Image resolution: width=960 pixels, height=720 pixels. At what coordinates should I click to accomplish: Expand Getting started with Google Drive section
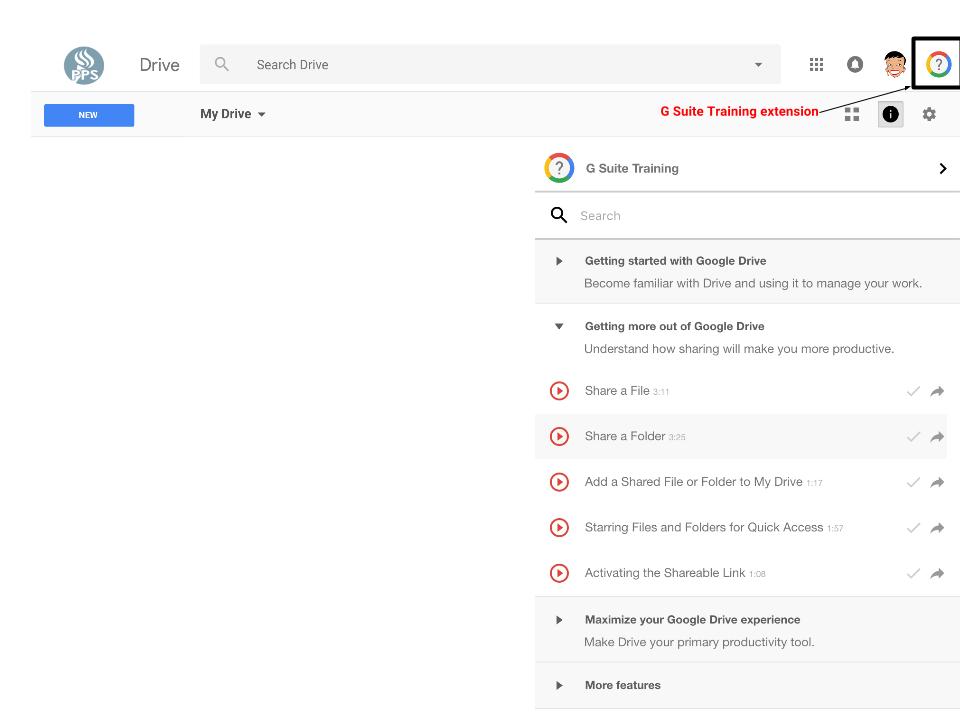pos(559,261)
